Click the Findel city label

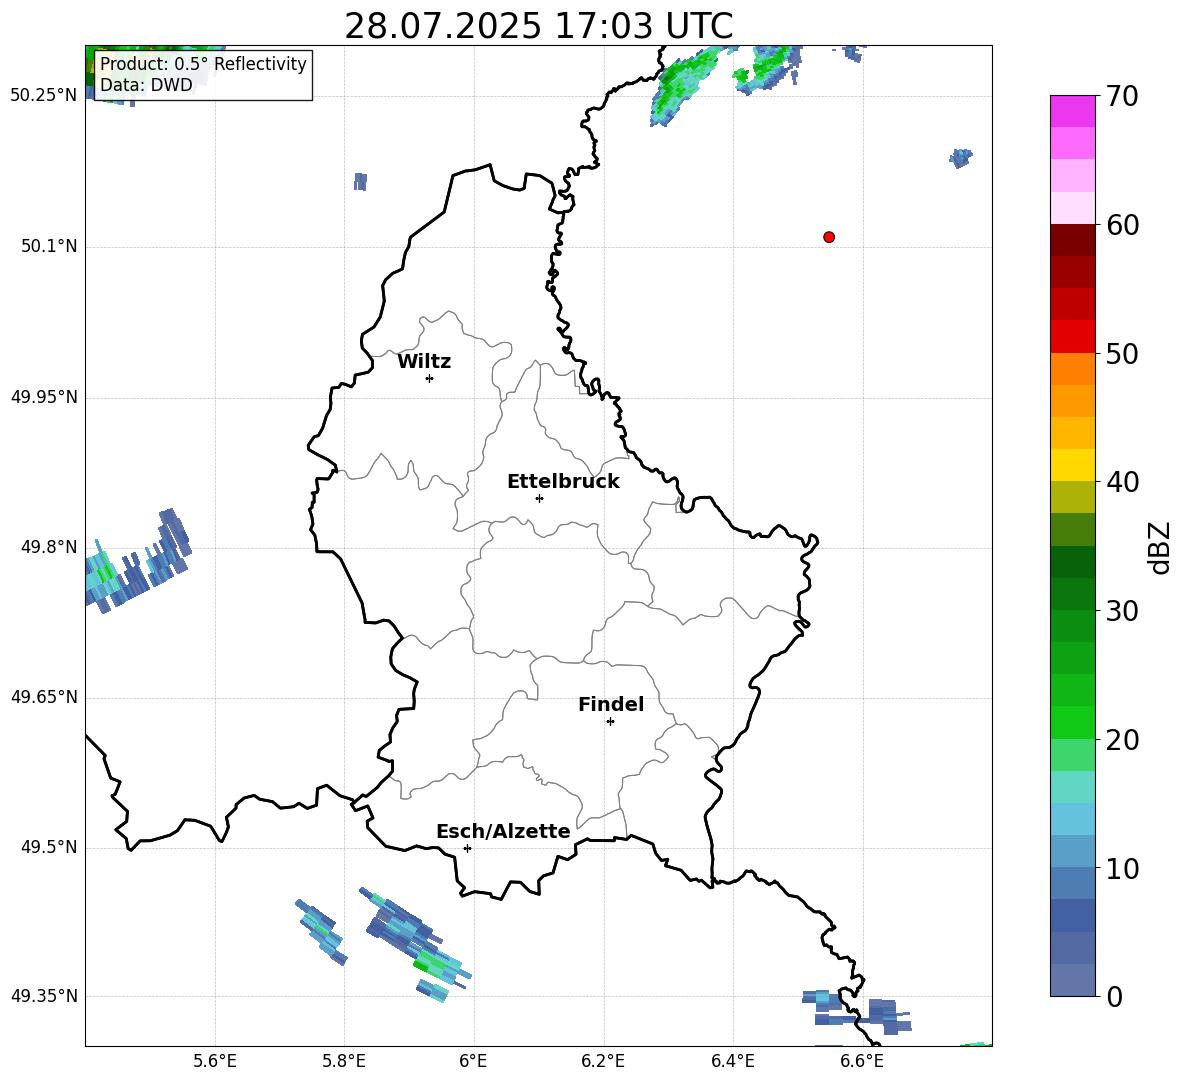(x=611, y=704)
